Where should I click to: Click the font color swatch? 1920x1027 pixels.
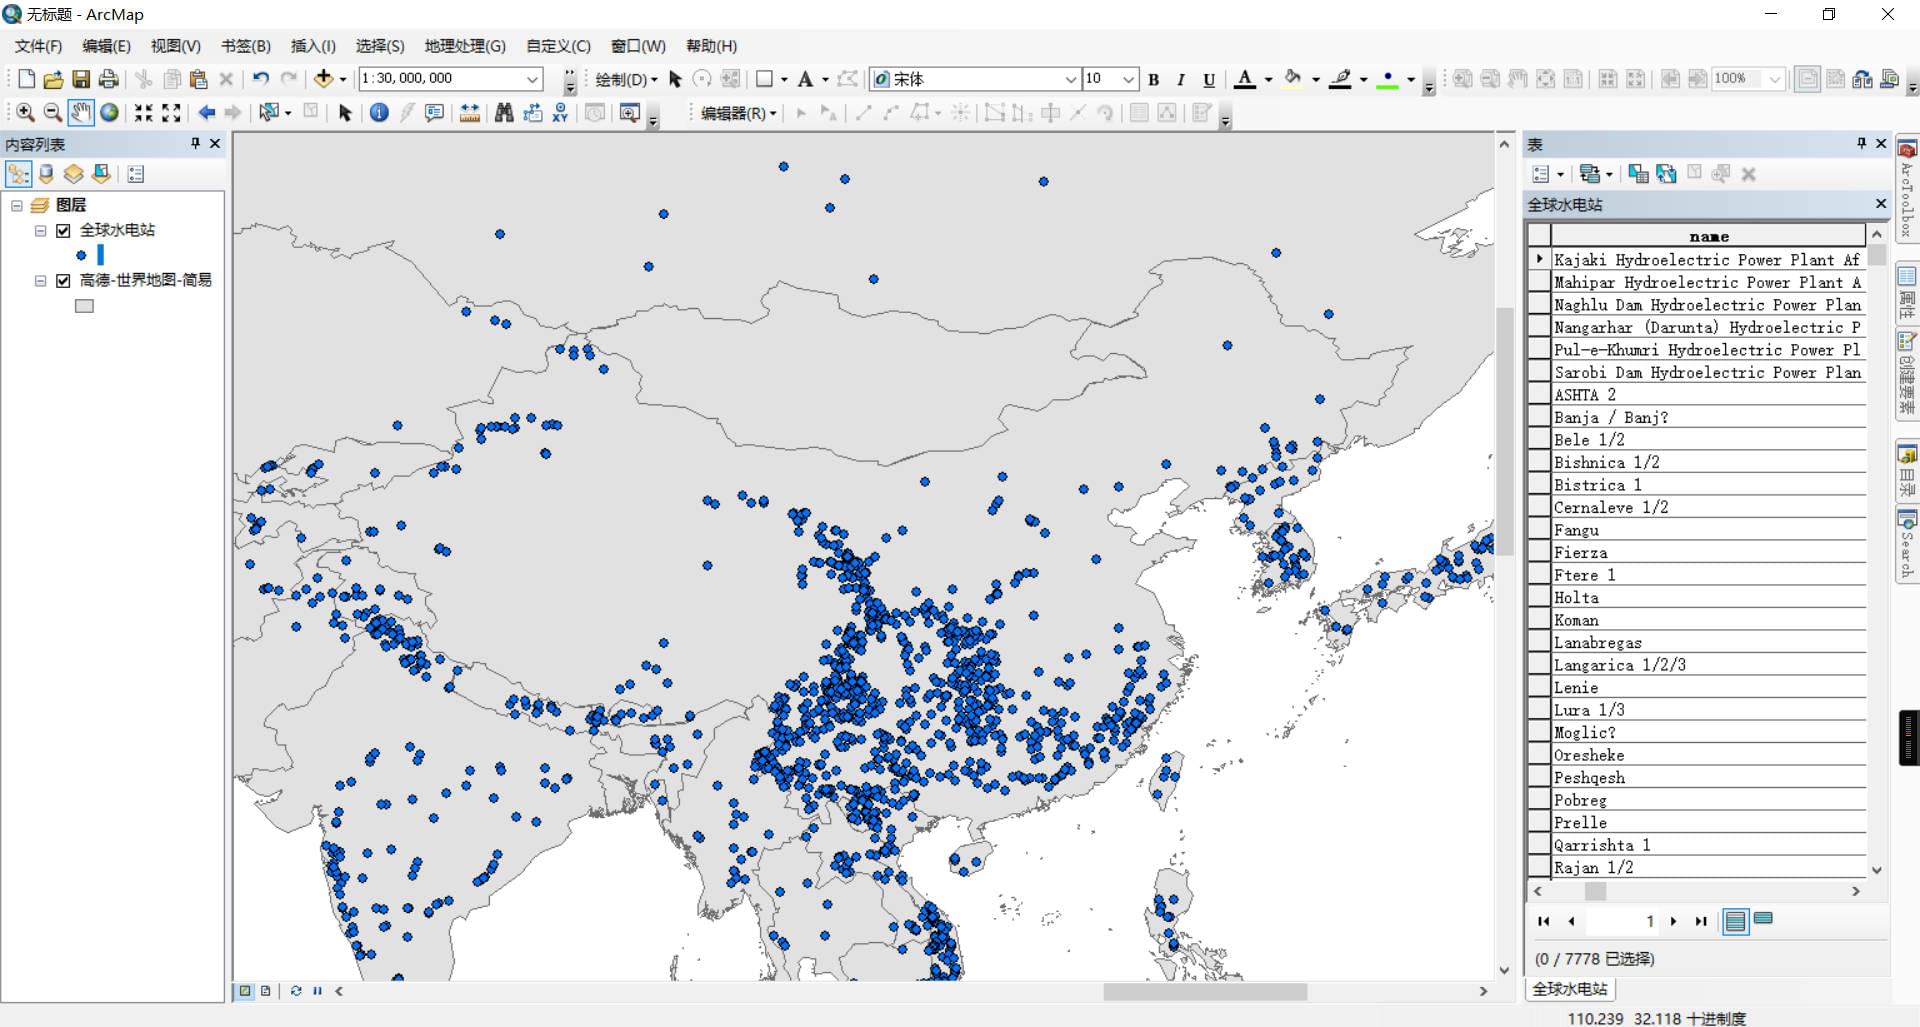[x=1245, y=79]
